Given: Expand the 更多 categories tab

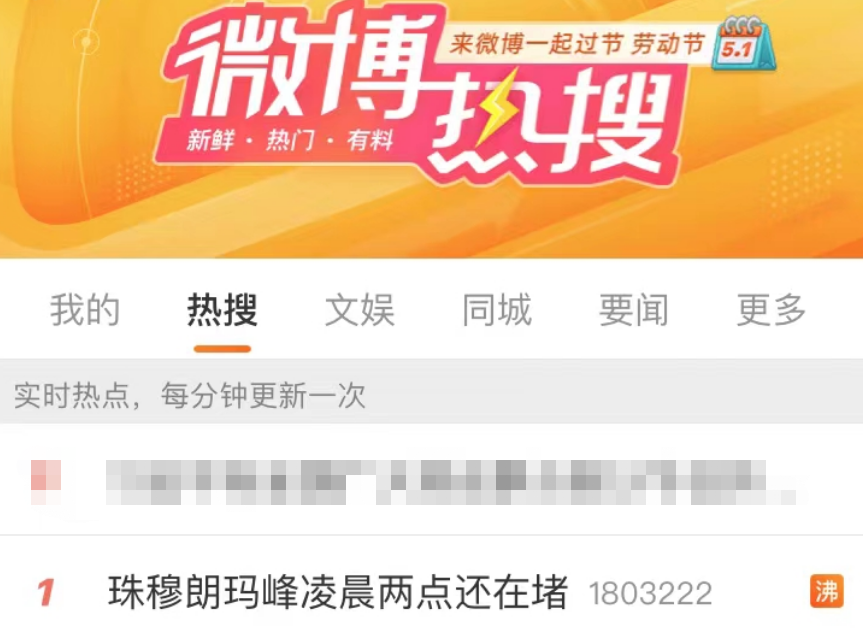Looking at the screenshot, I should (x=771, y=310).
